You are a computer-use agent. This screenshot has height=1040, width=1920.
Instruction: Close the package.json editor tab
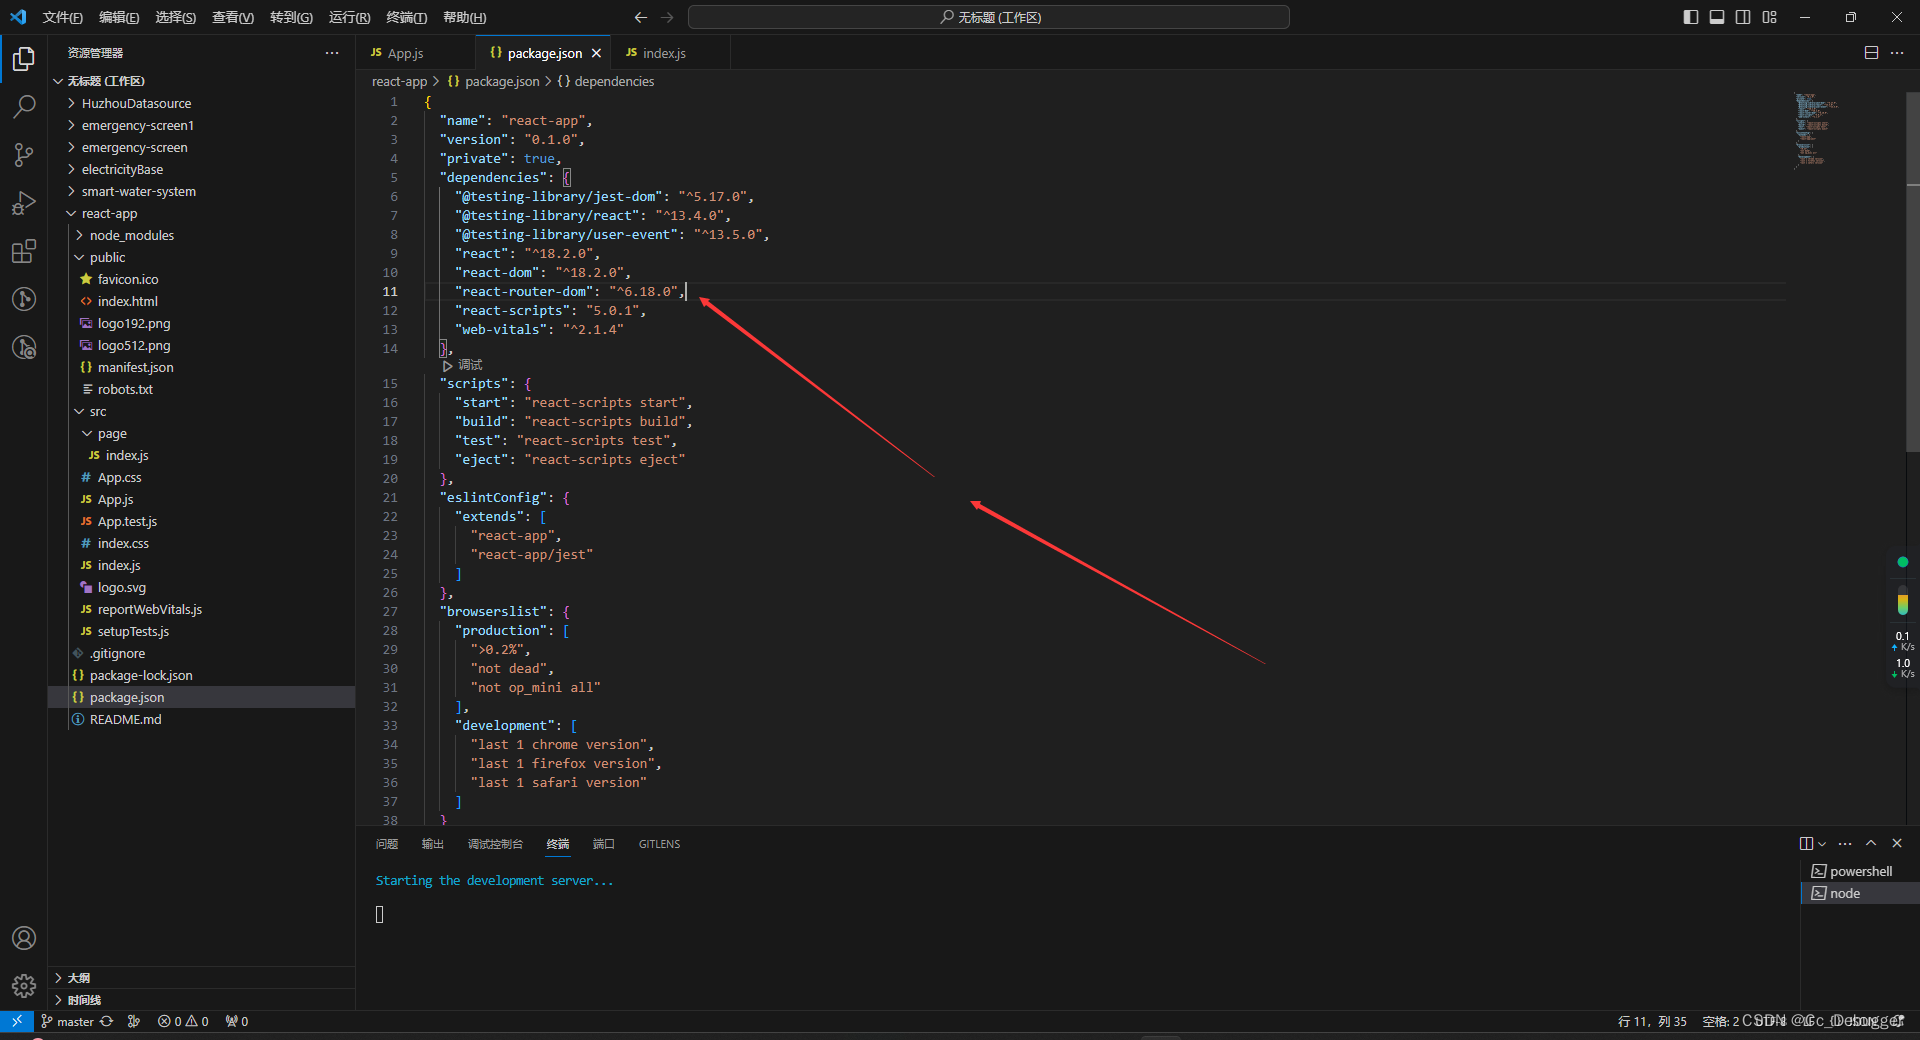(x=597, y=53)
